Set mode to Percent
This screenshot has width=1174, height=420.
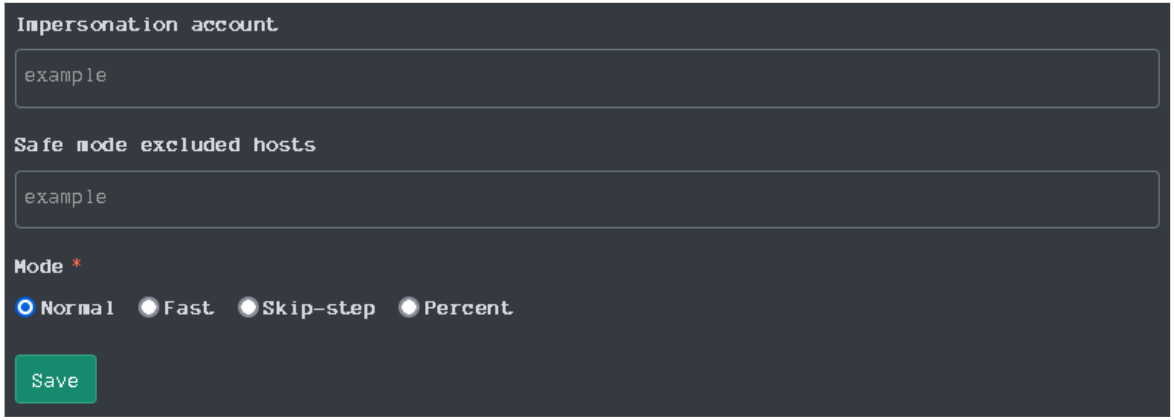pos(409,308)
